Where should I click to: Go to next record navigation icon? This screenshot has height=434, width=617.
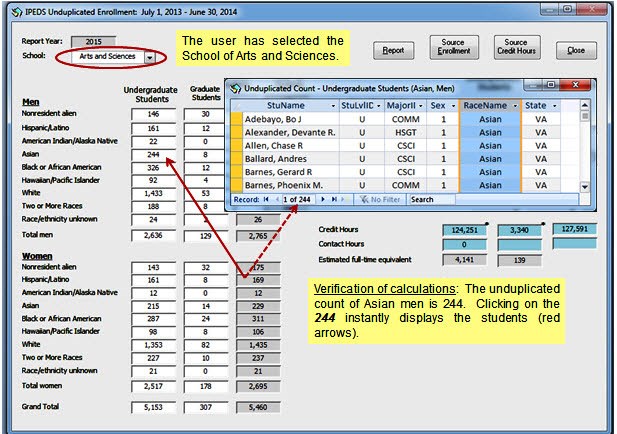(x=323, y=199)
